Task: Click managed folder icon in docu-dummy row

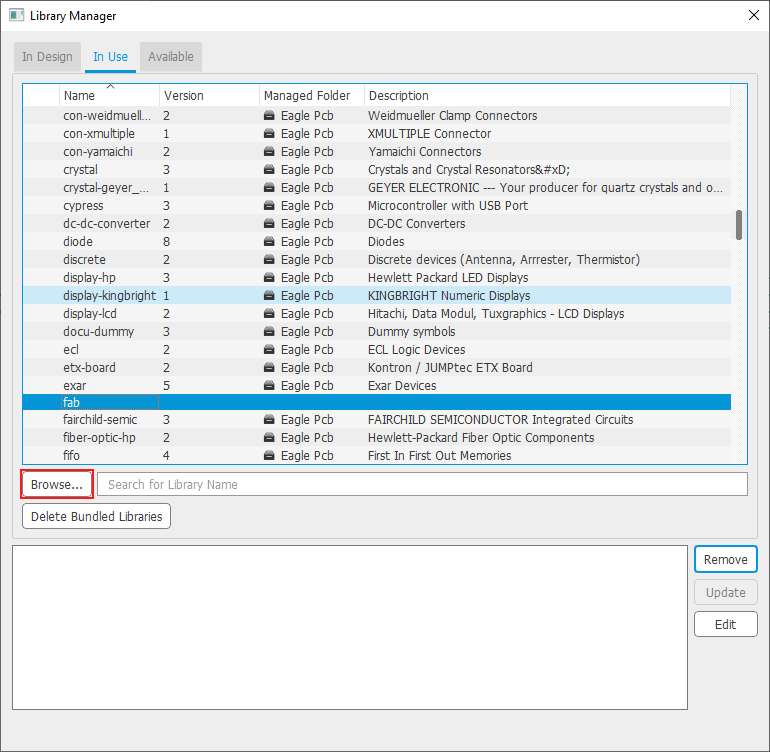Action: (x=269, y=332)
